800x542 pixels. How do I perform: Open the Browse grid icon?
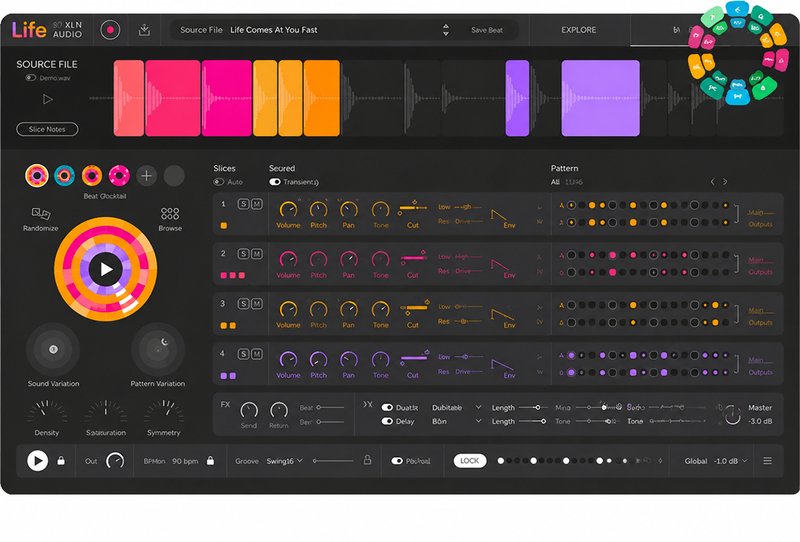[x=170, y=213]
